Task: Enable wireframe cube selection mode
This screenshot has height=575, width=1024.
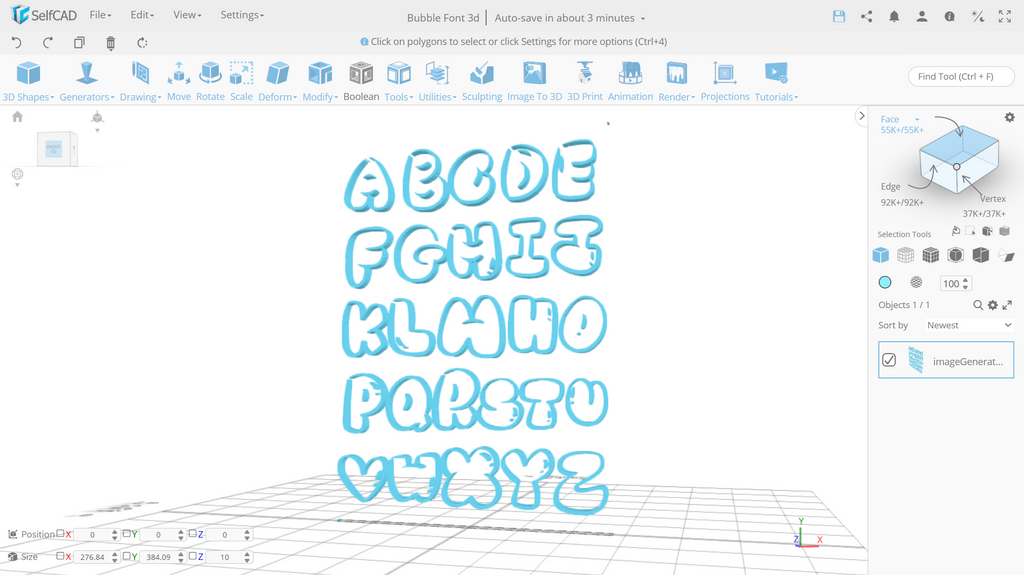Action: click(x=905, y=255)
